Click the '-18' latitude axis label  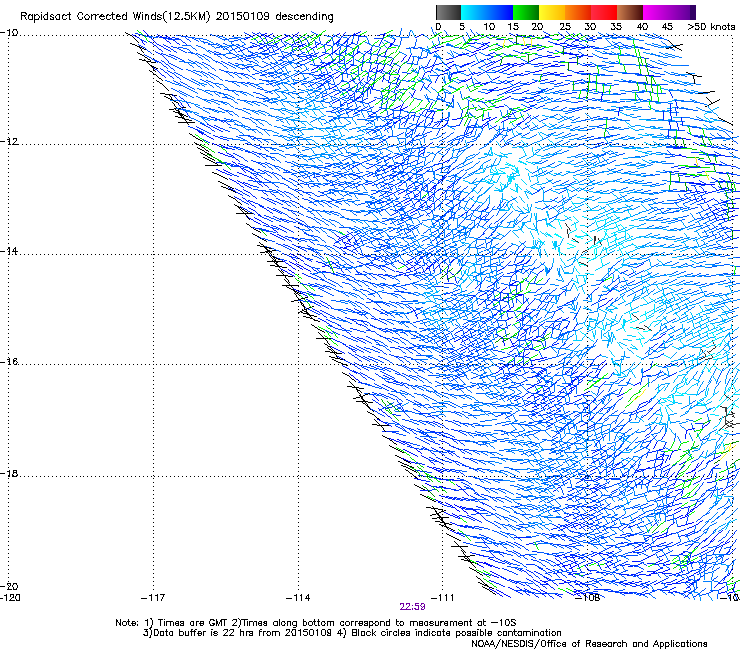(x=9, y=473)
